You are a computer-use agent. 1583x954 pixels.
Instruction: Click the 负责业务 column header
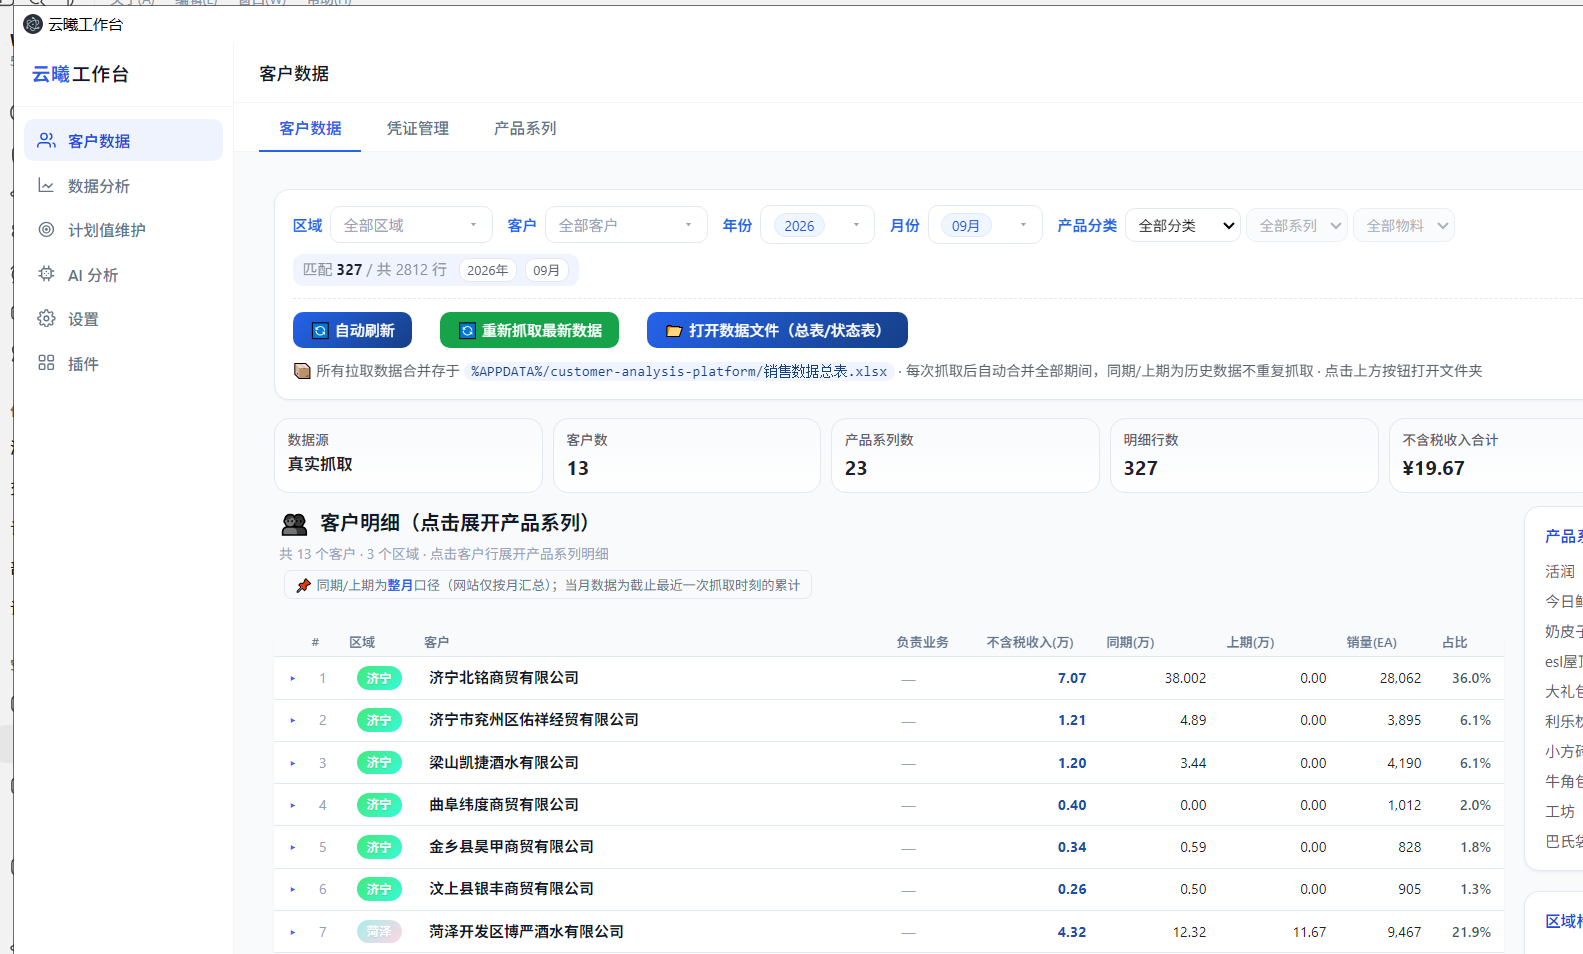coord(922,642)
